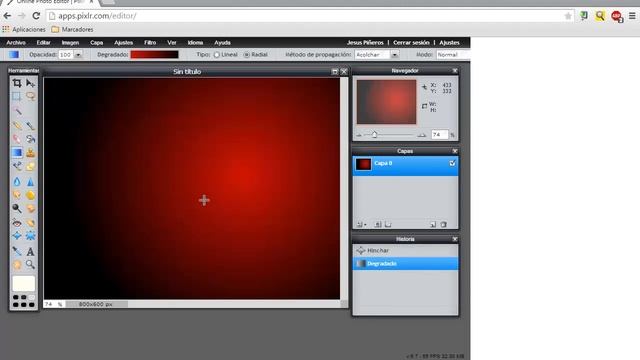This screenshot has width=640, height=360.
Task: Select the Spot Heal tool
Action: (x=31, y=223)
